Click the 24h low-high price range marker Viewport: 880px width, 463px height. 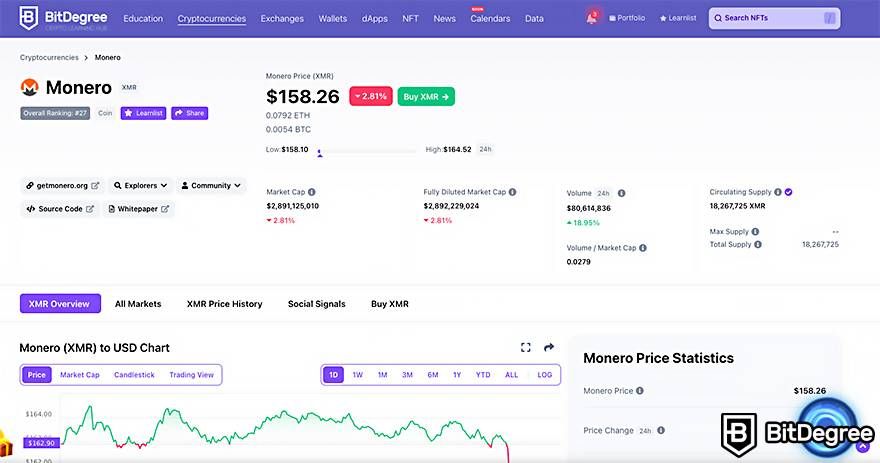319,152
